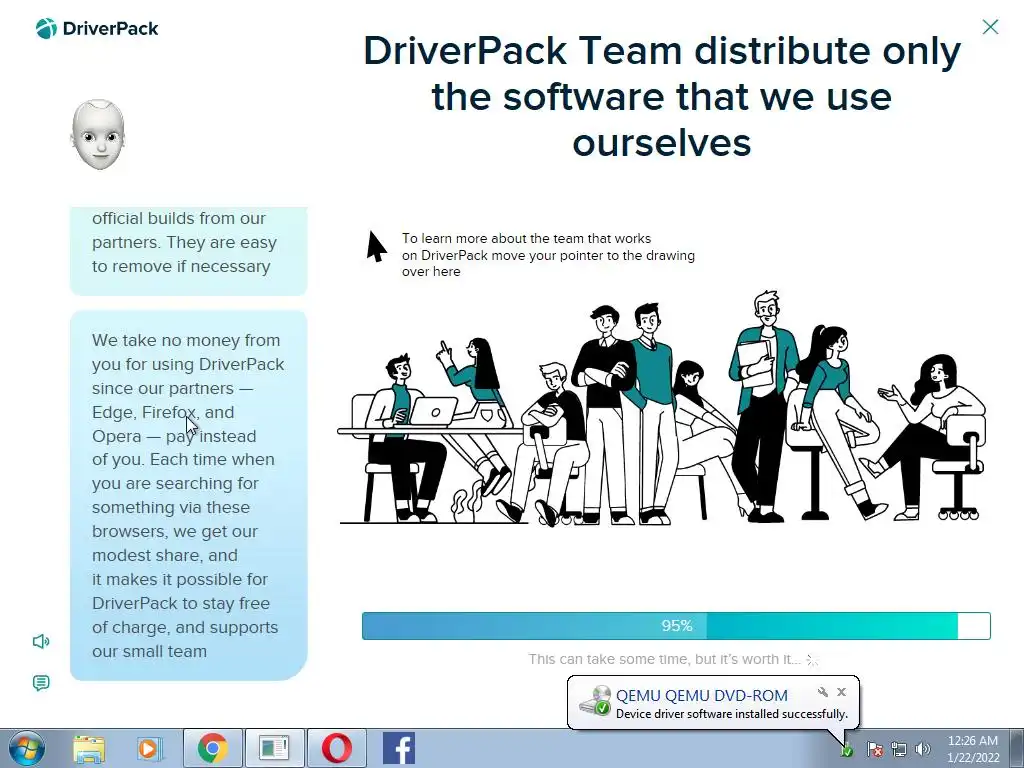Click the "We take no money" chat bubble
1024x768 pixels.
(188, 496)
